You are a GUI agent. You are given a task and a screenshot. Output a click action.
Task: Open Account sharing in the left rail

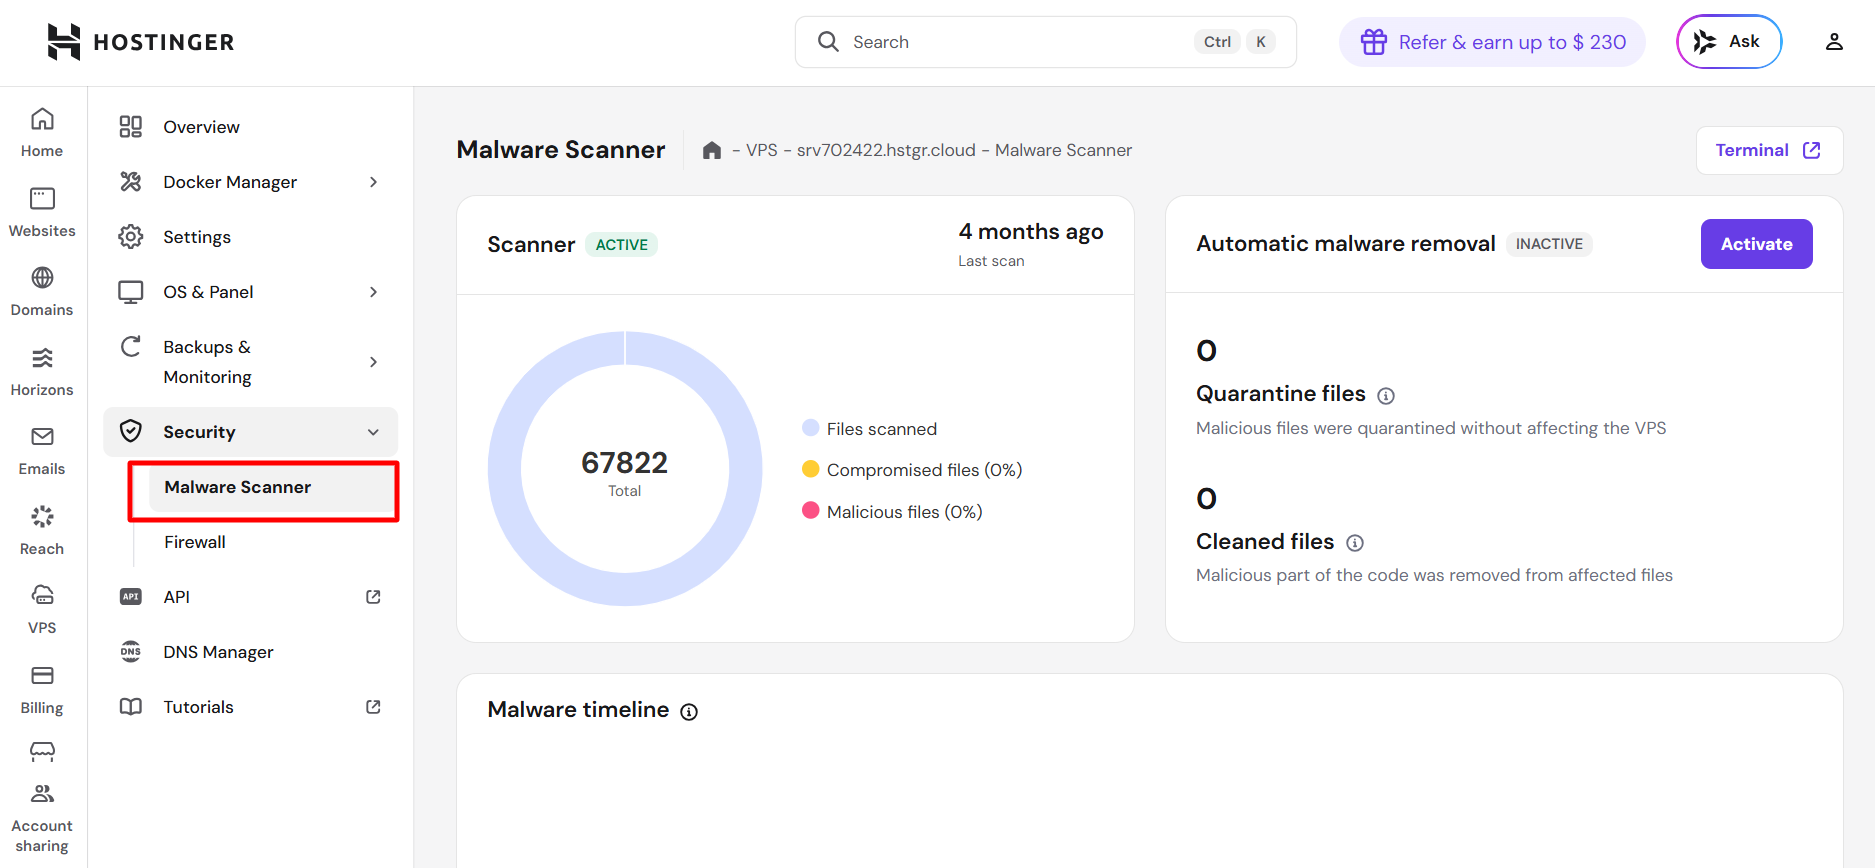click(42, 819)
